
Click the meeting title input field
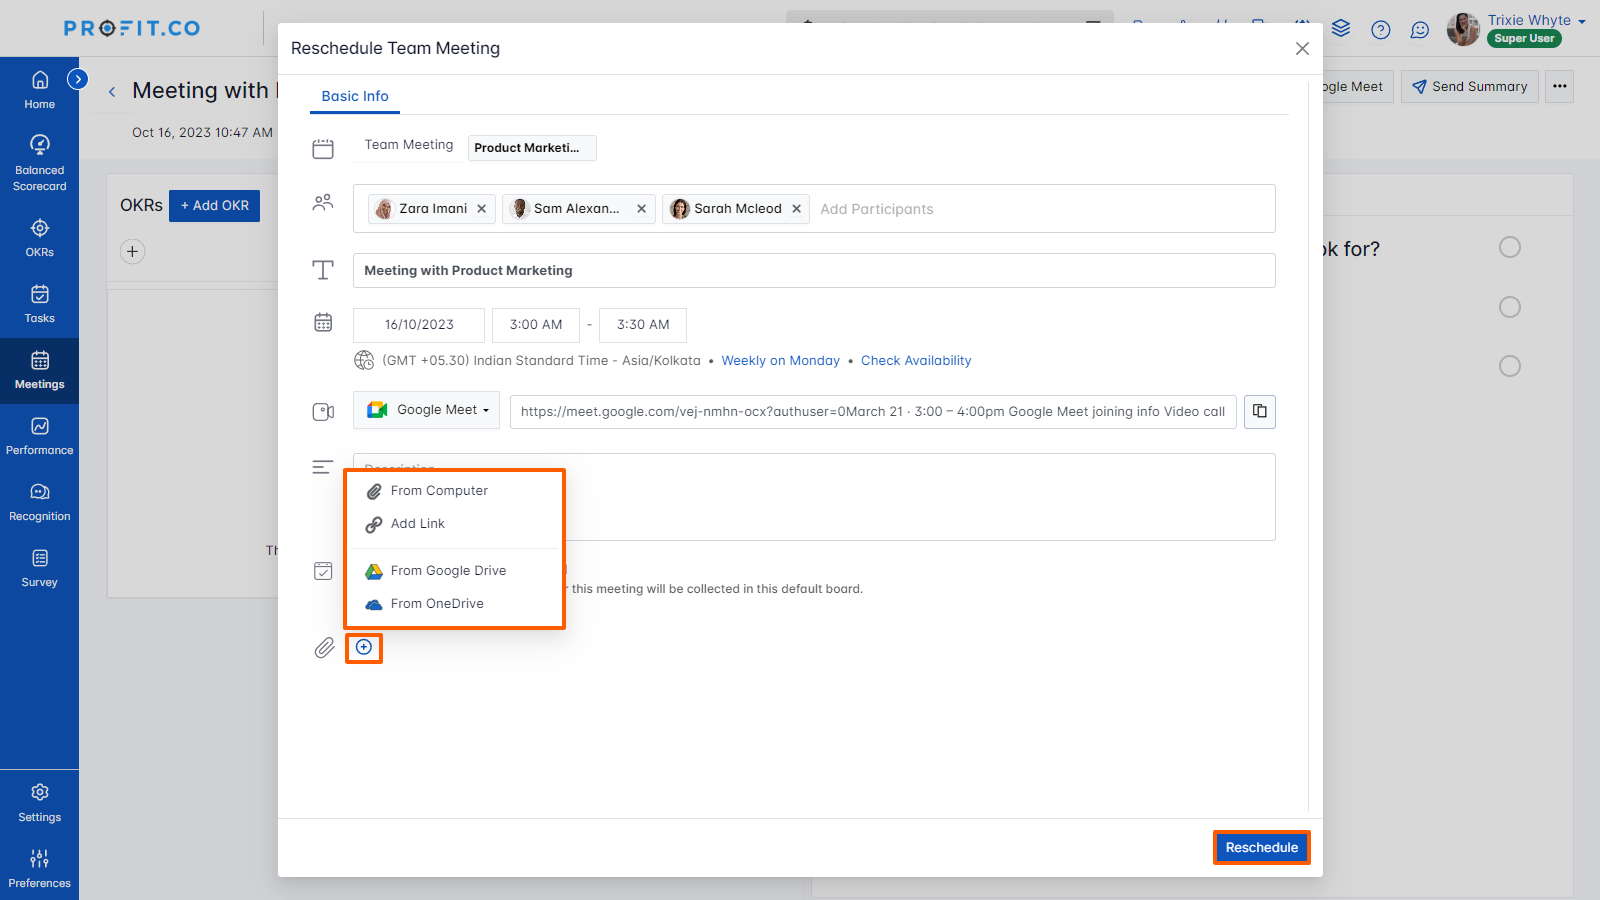[x=813, y=271]
